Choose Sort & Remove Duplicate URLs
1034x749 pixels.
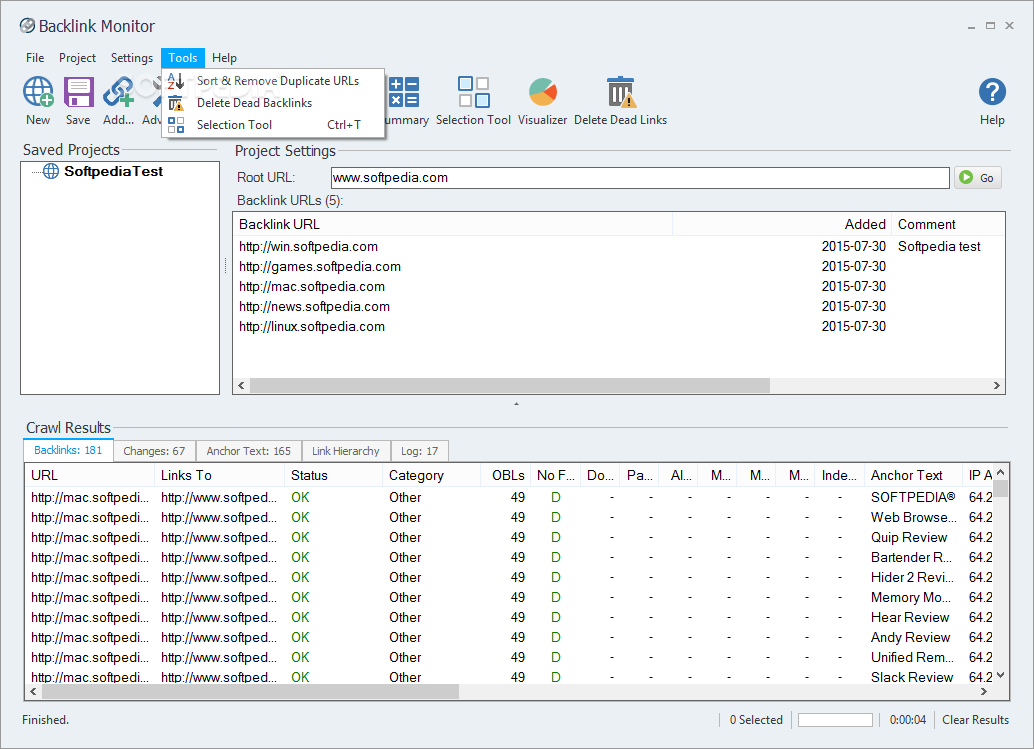(x=277, y=81)
